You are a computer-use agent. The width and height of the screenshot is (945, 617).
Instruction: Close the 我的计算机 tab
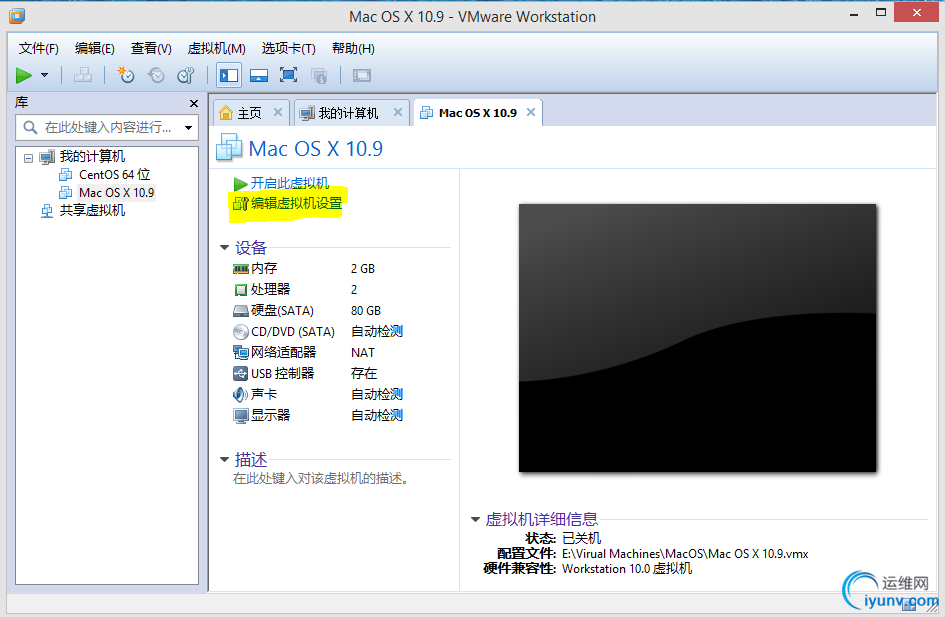point(398,112)
